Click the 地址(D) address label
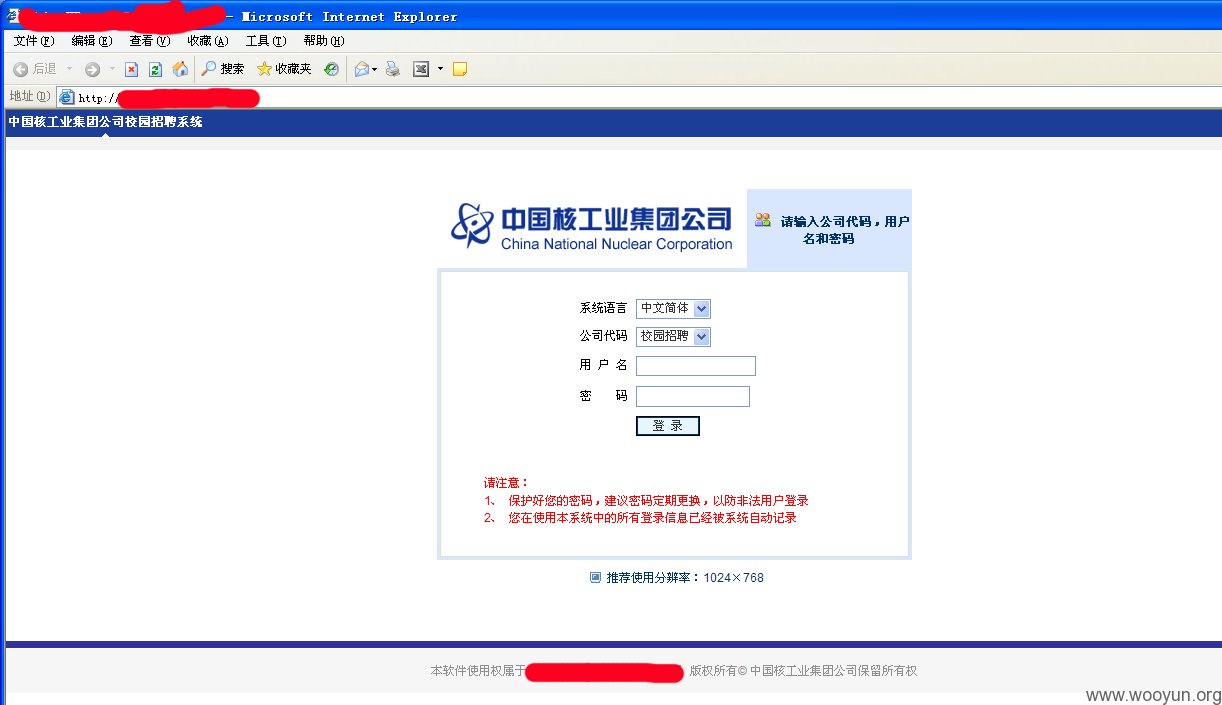The height and width of the screenshot is (705, 1222). tap(29, 96)
